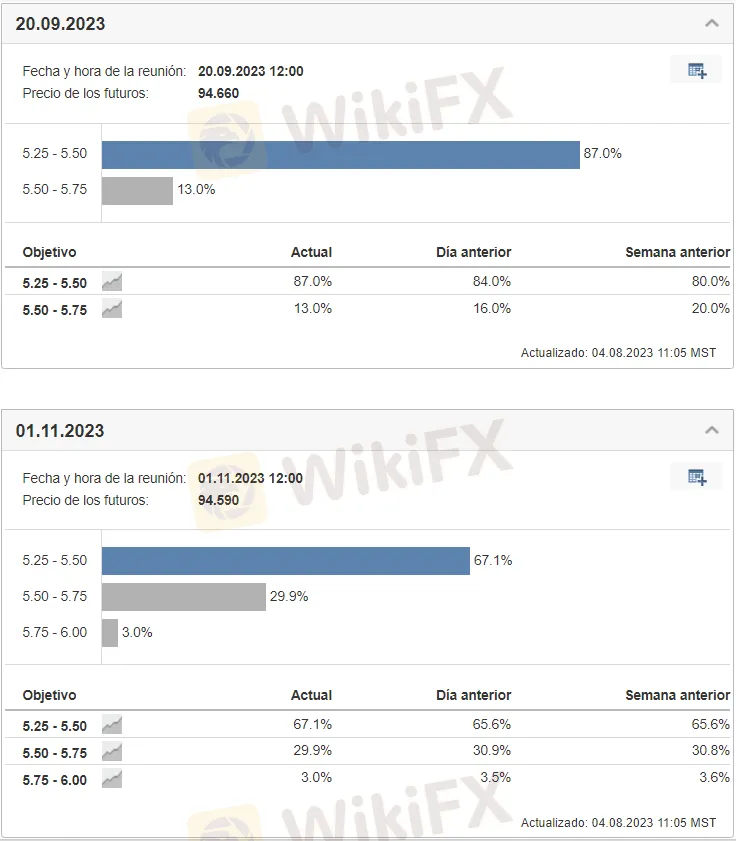Click 'Objetivo' column header in 20.09.2023 table

(49, 252)
